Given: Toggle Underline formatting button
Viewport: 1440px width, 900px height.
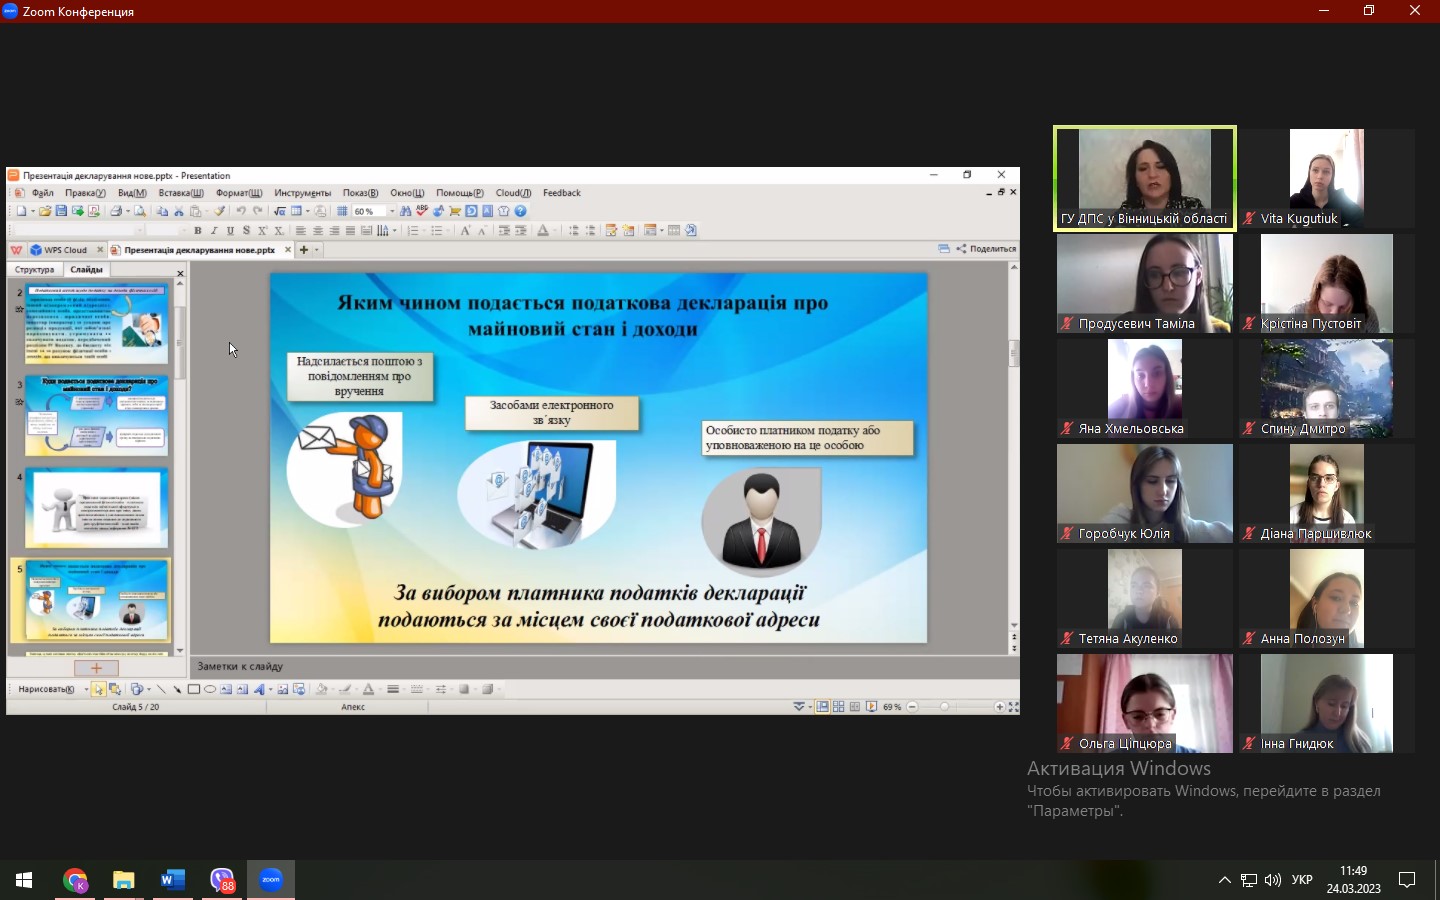Looking at the screenshot, I should pos(230,231).
